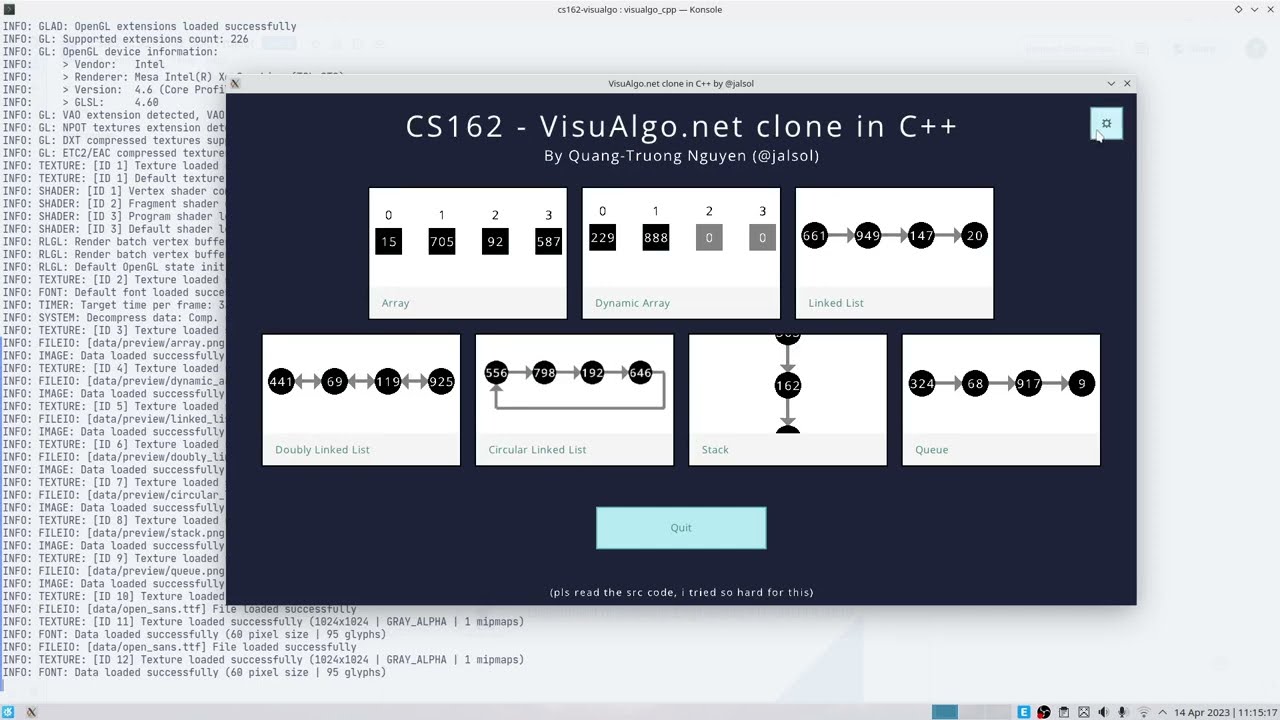Open the Array visualization card
The width and height of the screenshot is (1280, 720).
[468, 253]
